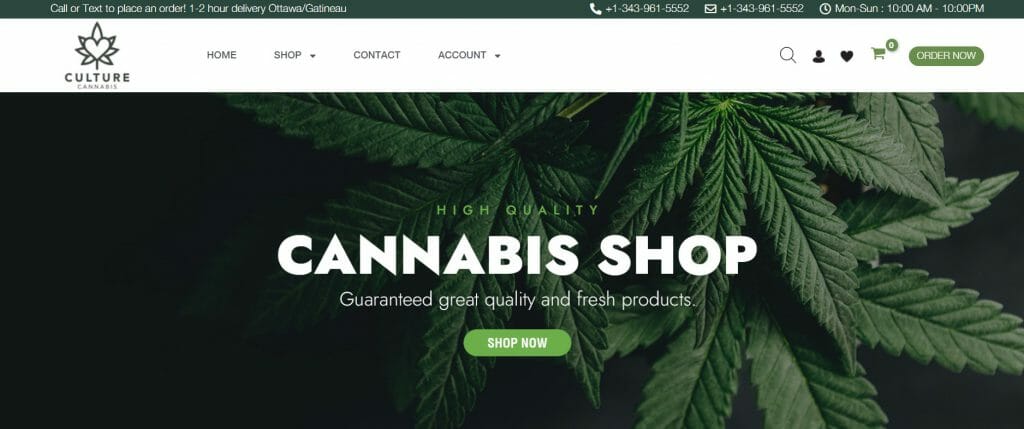The height and width of the screenshot is (429, 1024).
Task: Click the Order Now button
Action: 946,56
